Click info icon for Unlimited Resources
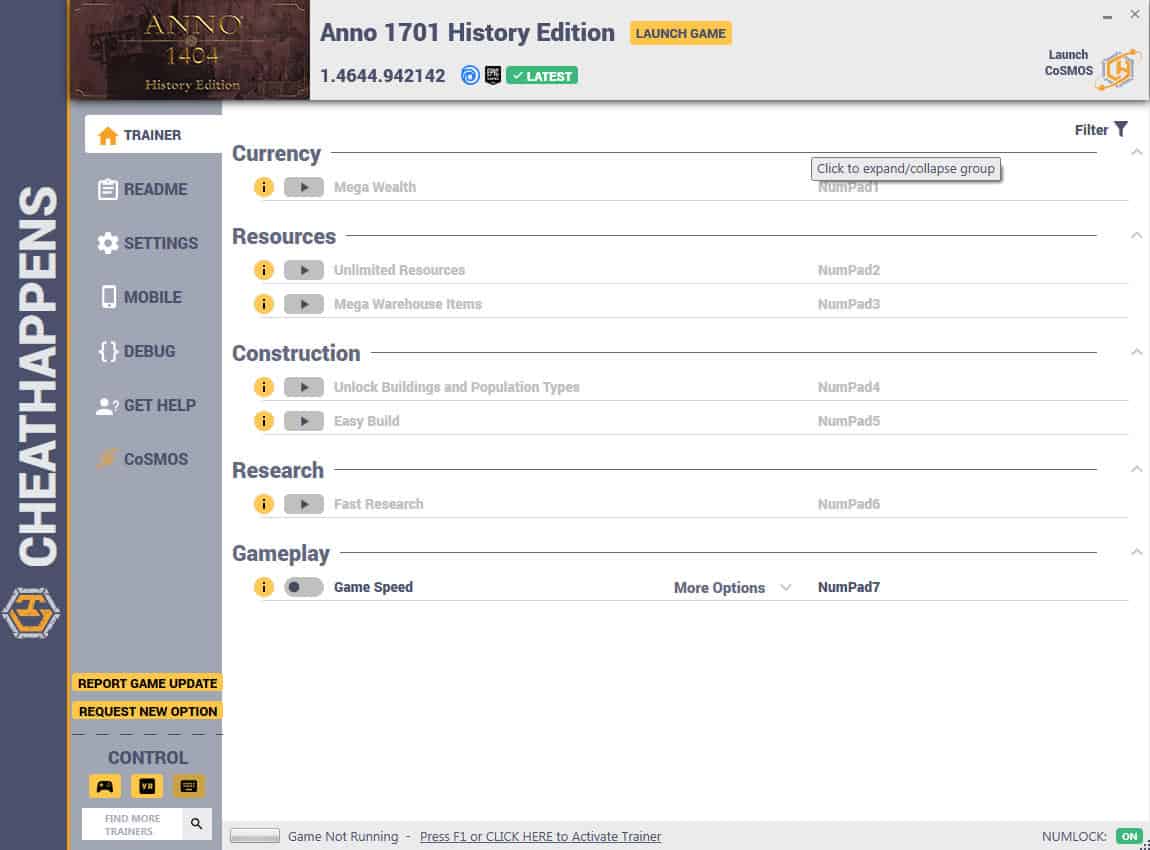Image resolution: width=1150 pixels, height=850 pixels. pos(263,270)
